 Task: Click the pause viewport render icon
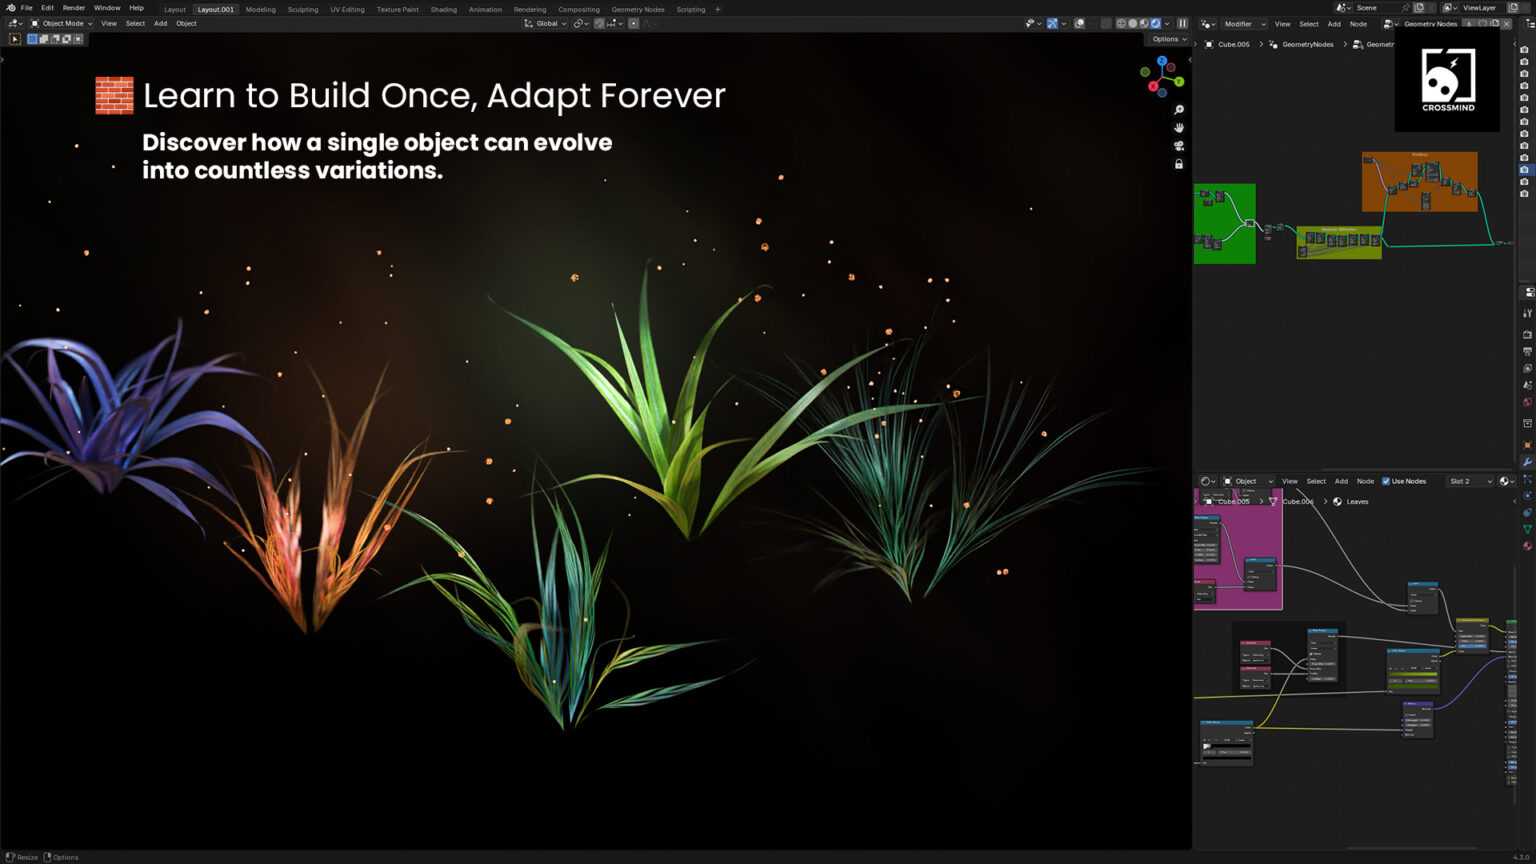point(1182,24)
